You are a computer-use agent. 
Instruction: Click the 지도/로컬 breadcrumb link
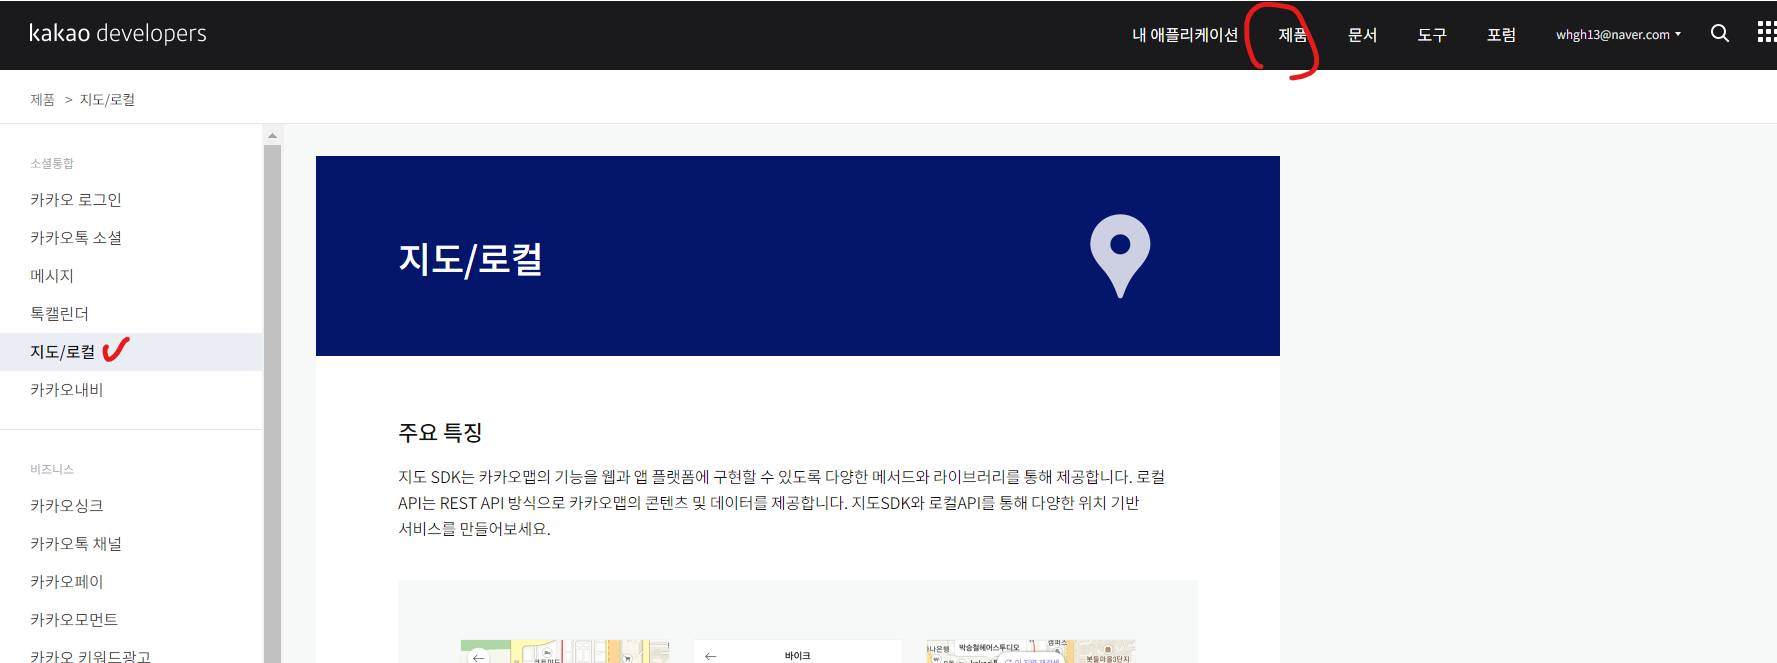(107, 100)
